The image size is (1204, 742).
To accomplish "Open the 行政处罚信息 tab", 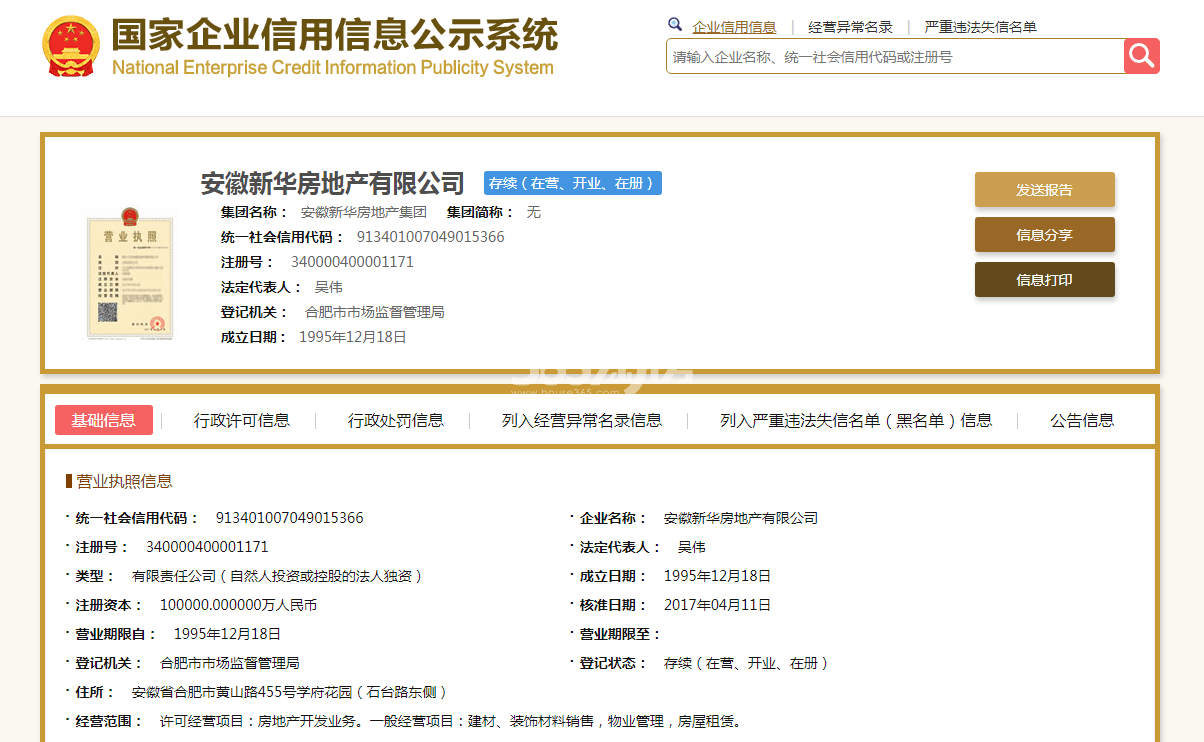I will coord(396,420).
